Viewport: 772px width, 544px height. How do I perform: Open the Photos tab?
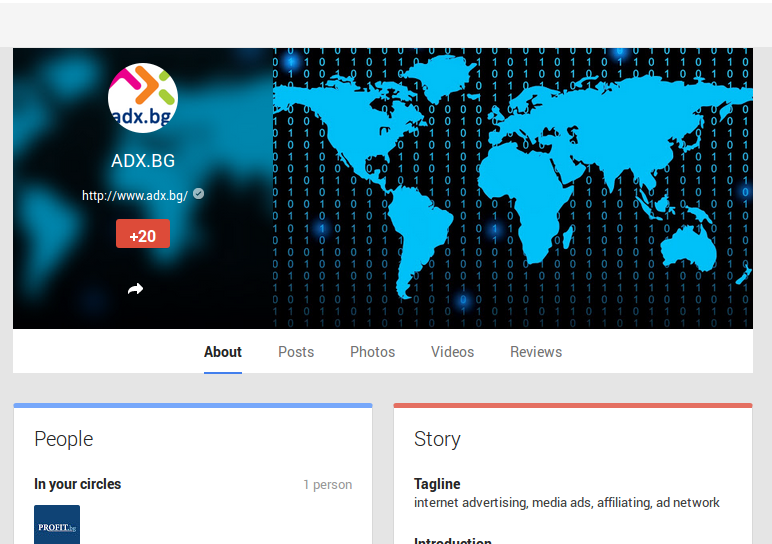point(372,352)
